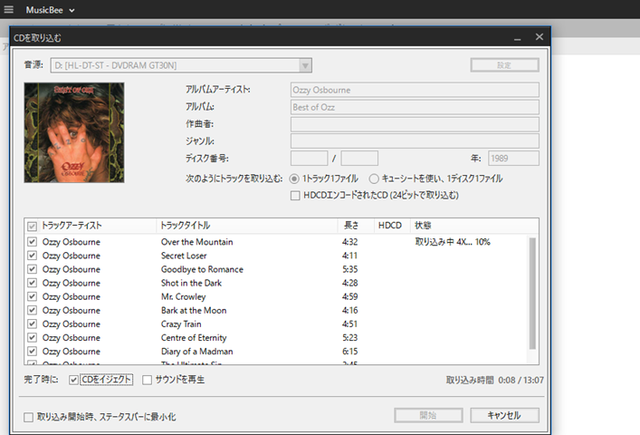640x435 pixels.
Task: Uncheck the Diary of a Madman checkbox
Action: [32, 351]
